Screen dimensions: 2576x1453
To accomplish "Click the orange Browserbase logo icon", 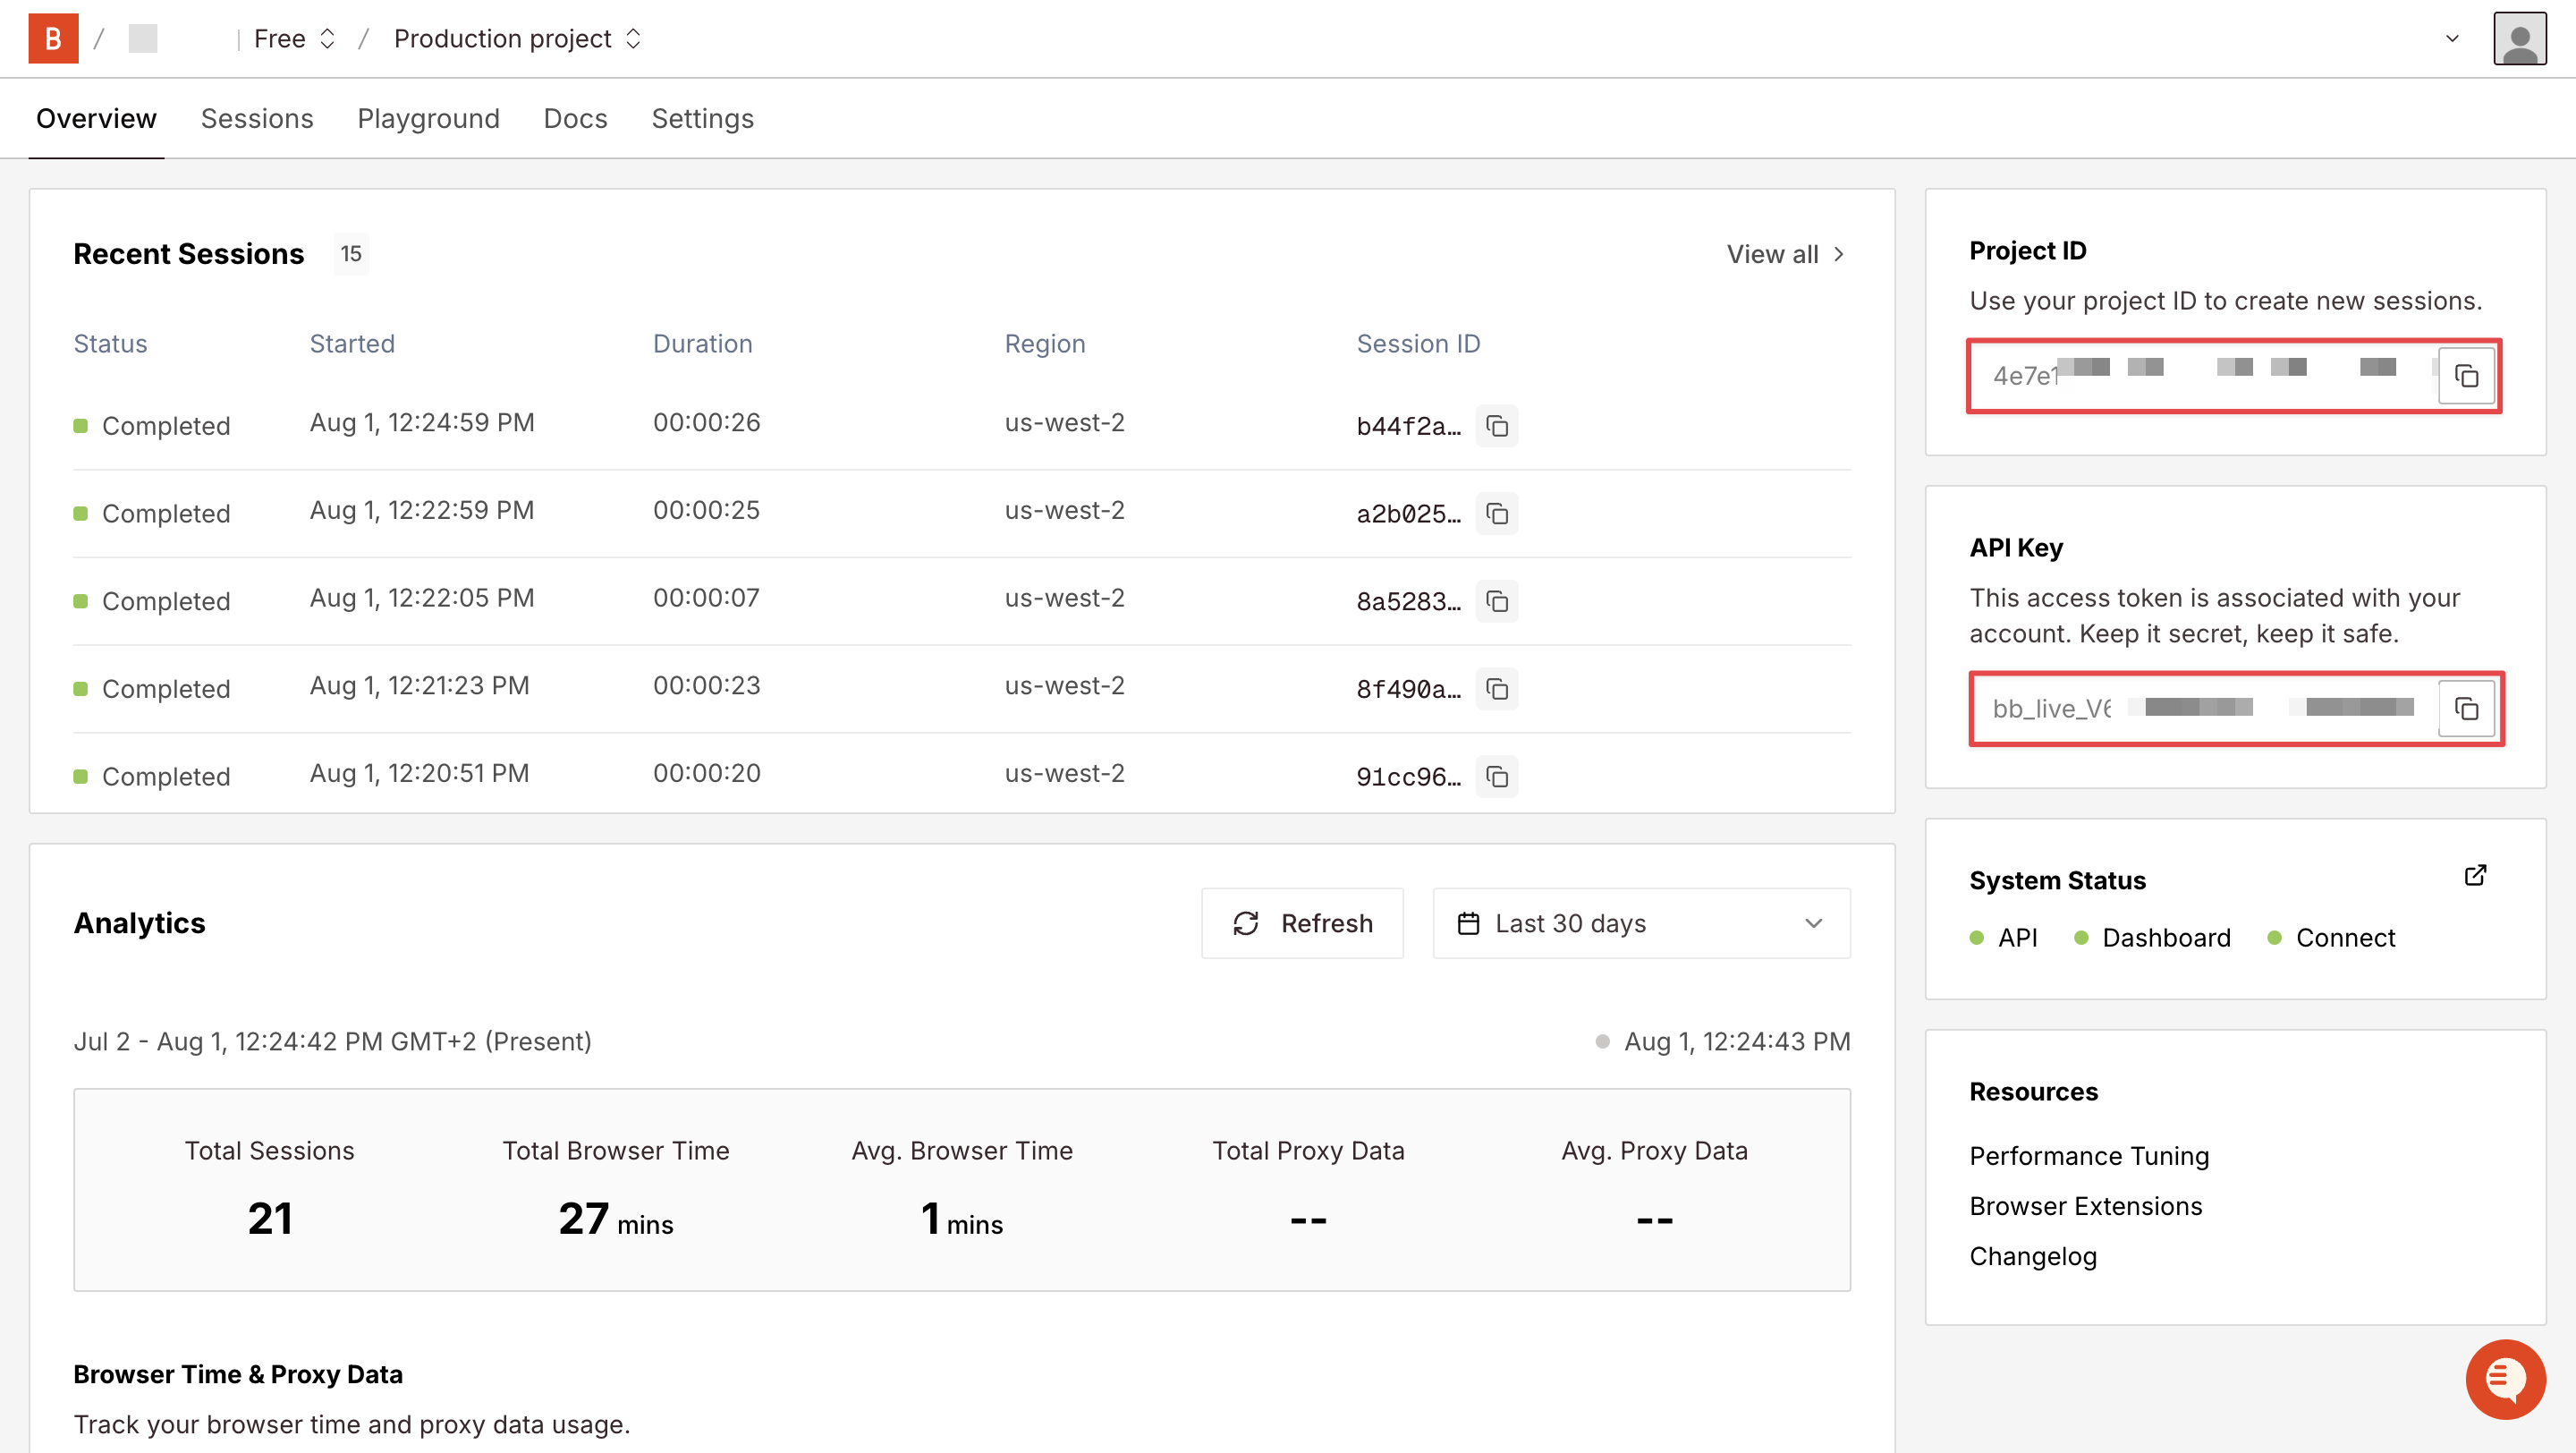I will coord(53,38).
